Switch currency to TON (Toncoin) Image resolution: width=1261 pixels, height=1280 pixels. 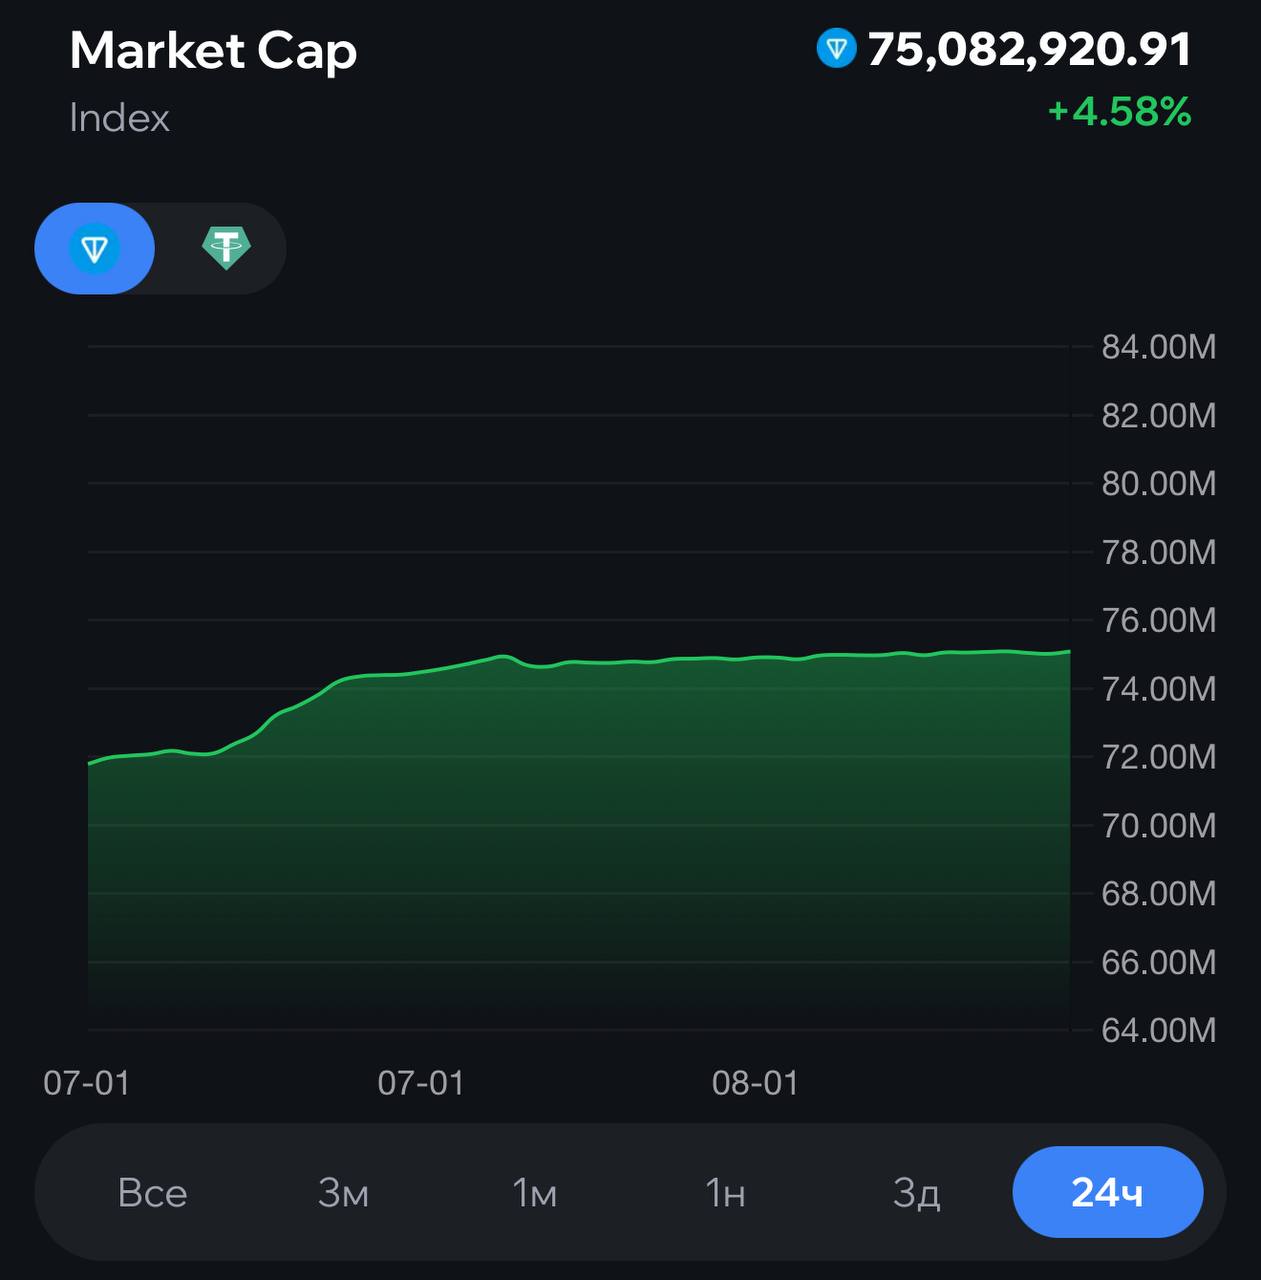tap(95, 249)
